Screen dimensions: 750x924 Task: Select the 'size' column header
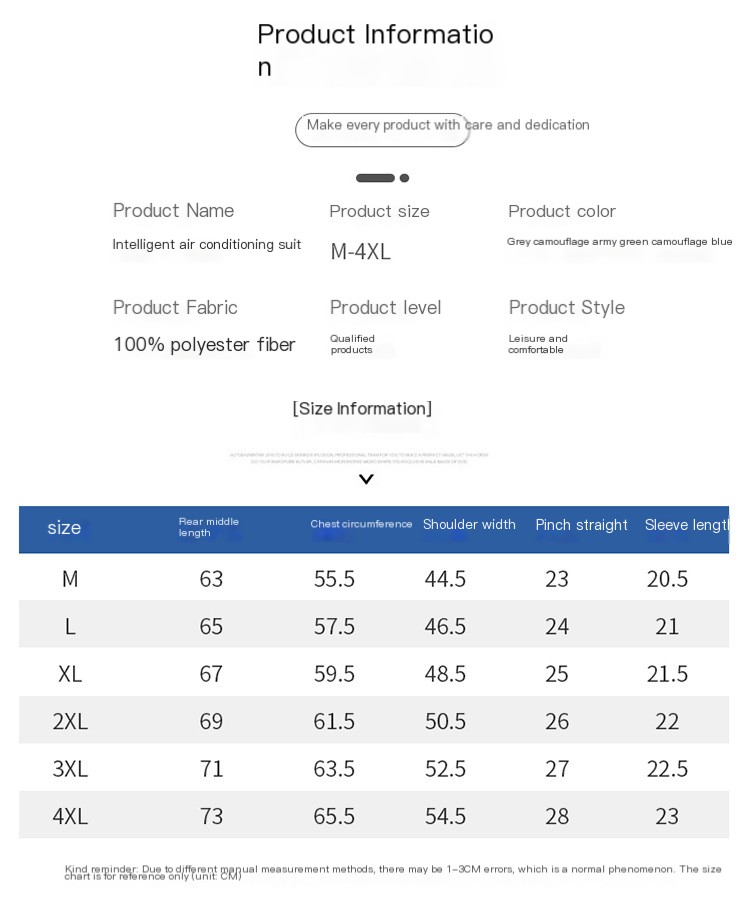click(64, 527)
